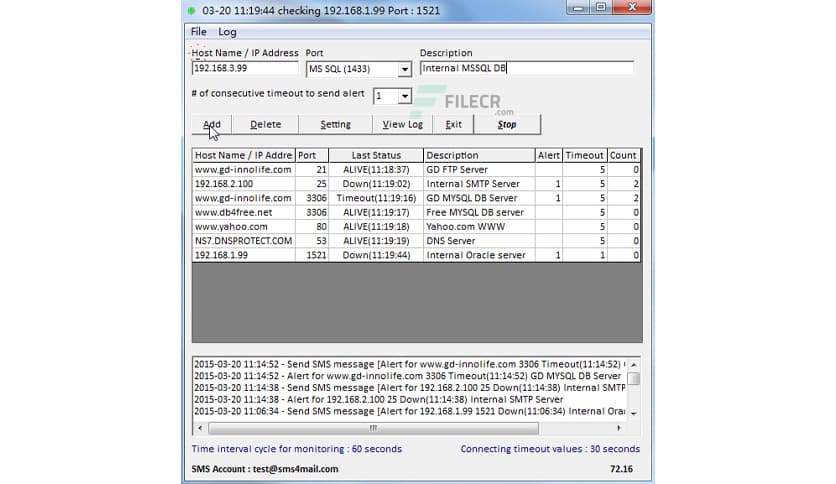The image size is (836, 484).
Task: Select the www.yahoo.com host row
Action: [416, 227]
